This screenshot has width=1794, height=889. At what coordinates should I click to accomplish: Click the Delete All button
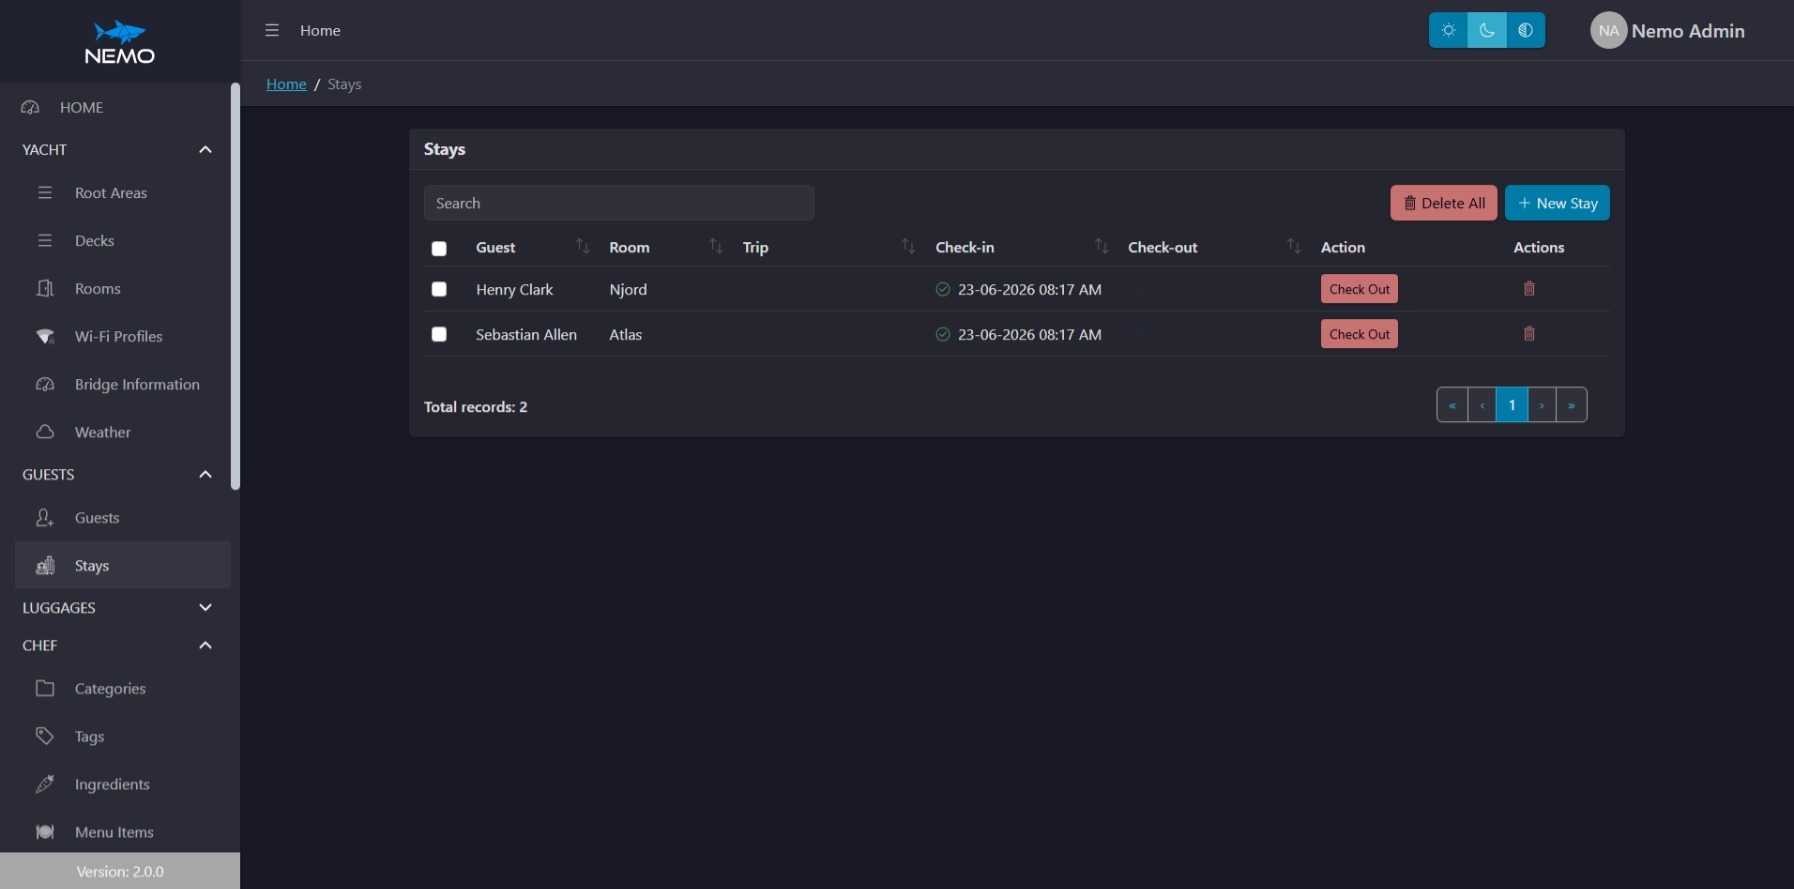tap(1443, 203)
